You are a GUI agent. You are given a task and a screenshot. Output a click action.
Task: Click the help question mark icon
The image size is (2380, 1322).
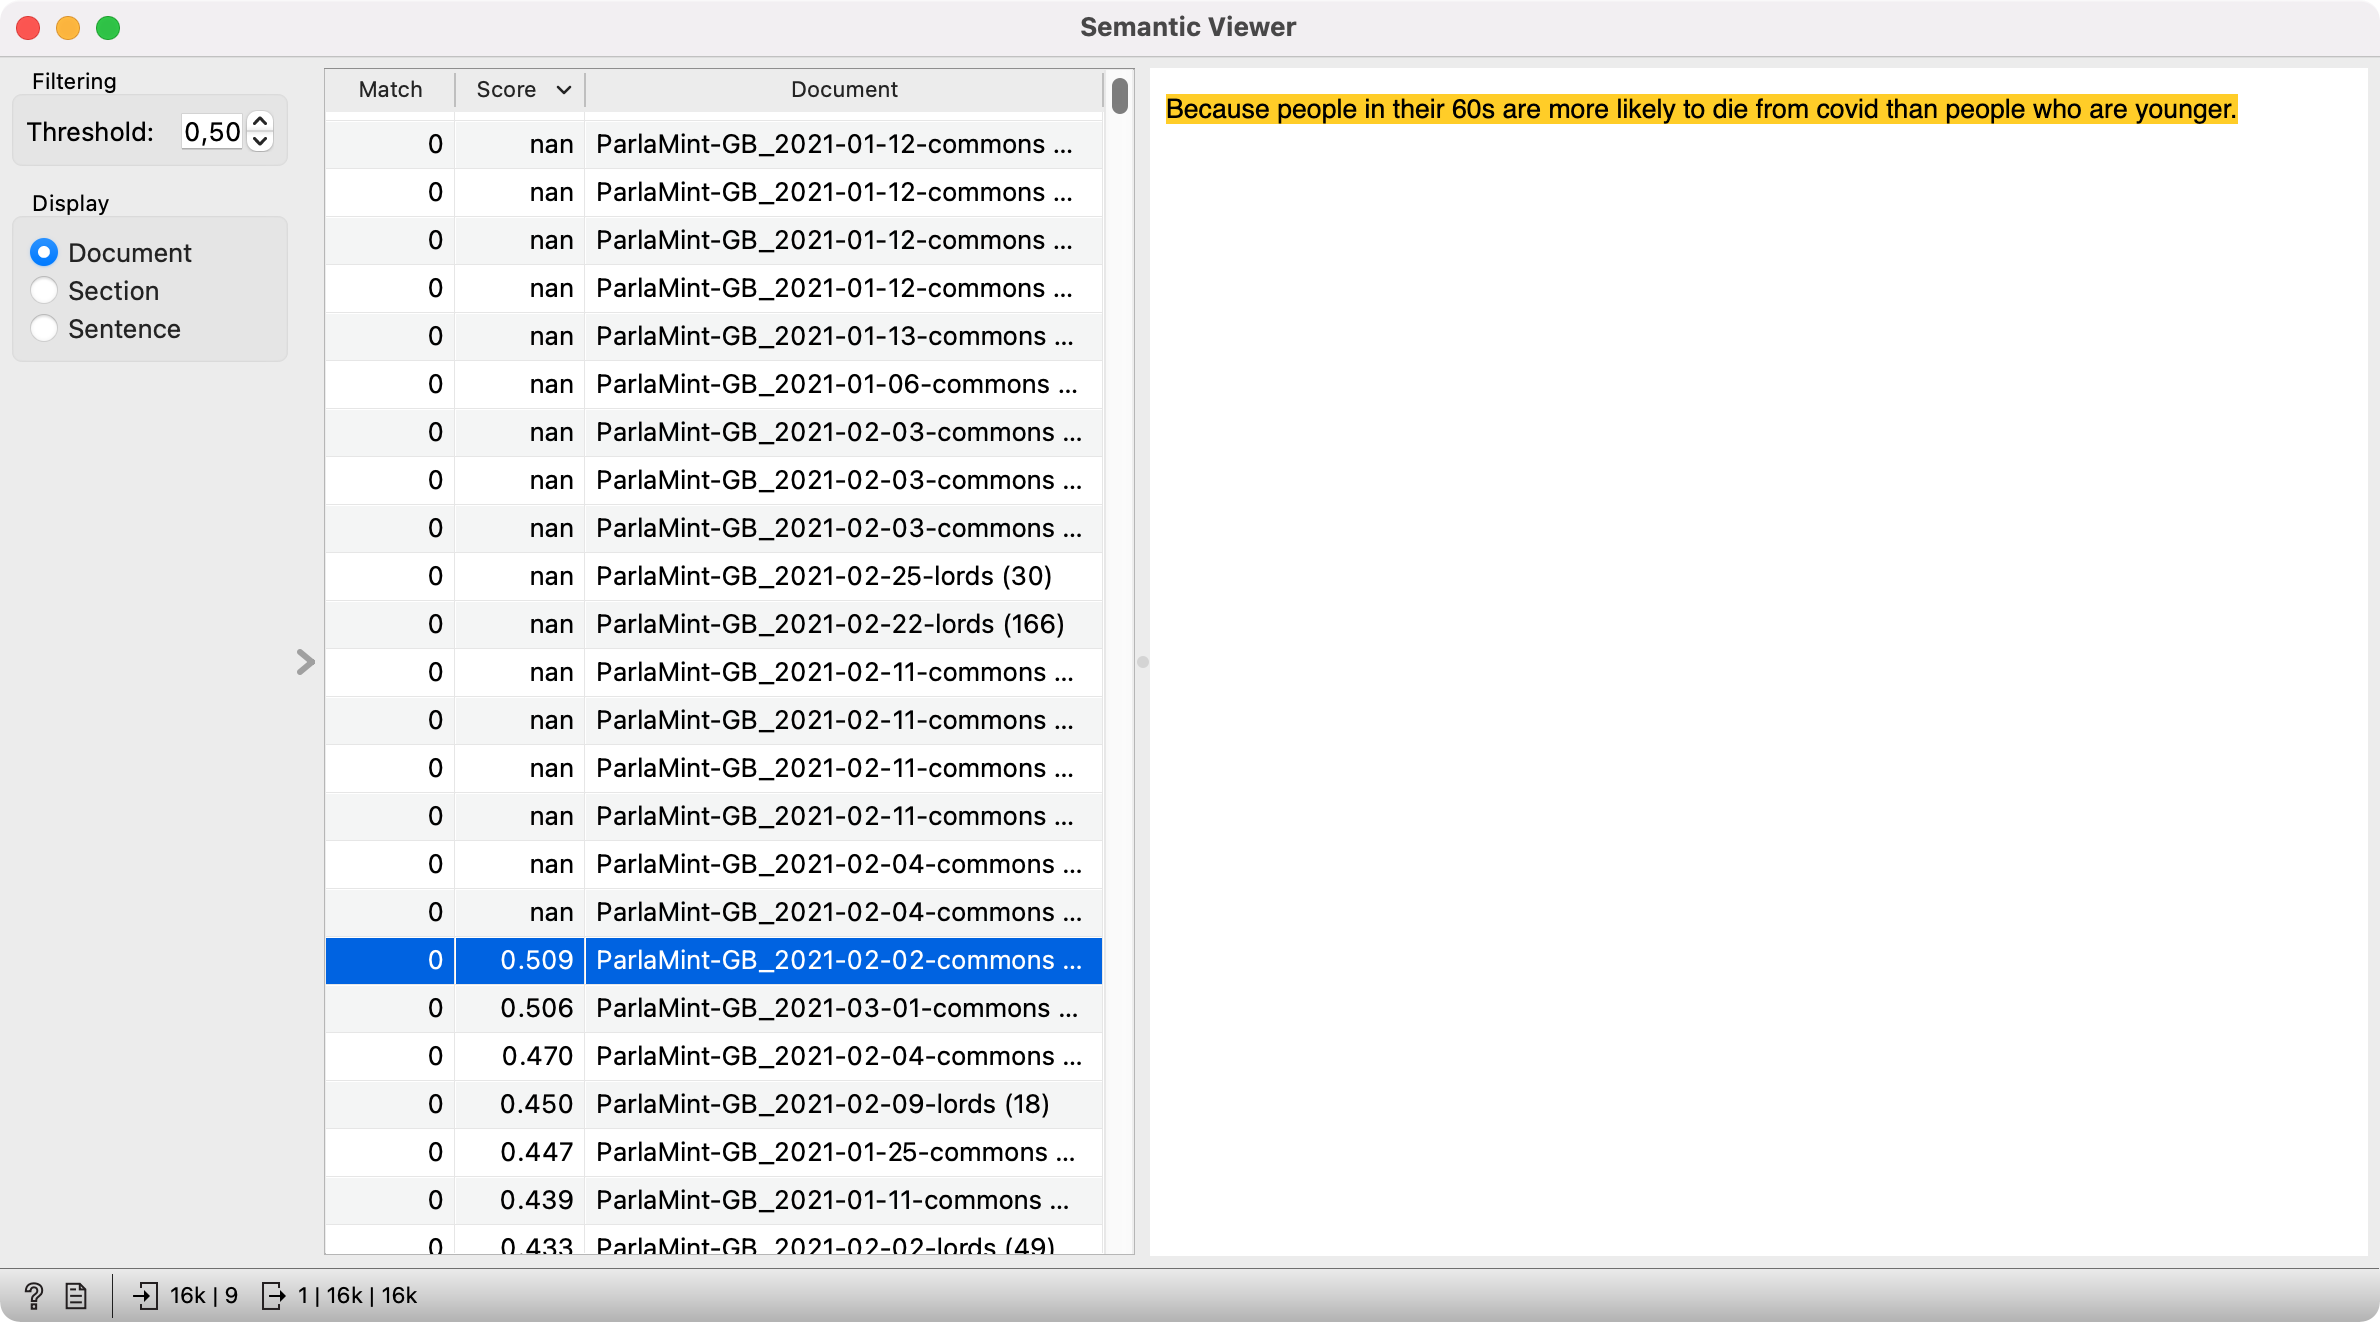(34, 1295)
